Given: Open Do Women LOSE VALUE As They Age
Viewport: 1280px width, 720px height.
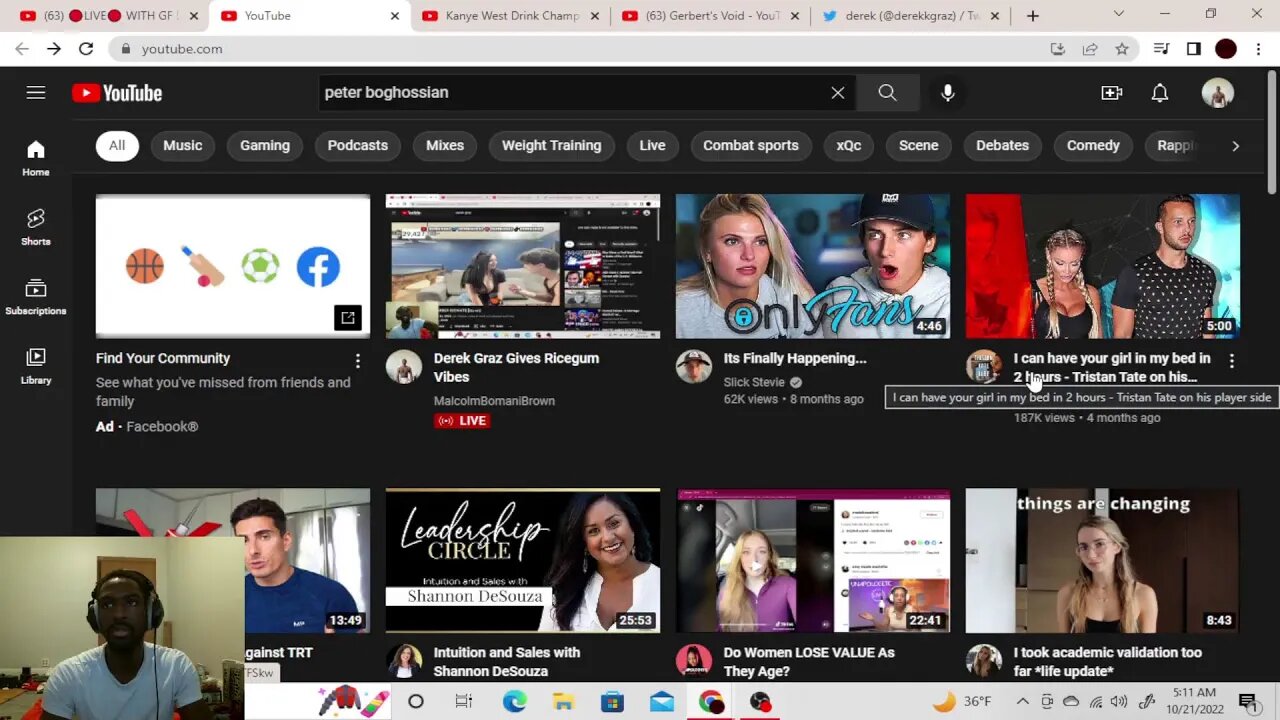Looking at the screenshot, I should coord(809,661).
